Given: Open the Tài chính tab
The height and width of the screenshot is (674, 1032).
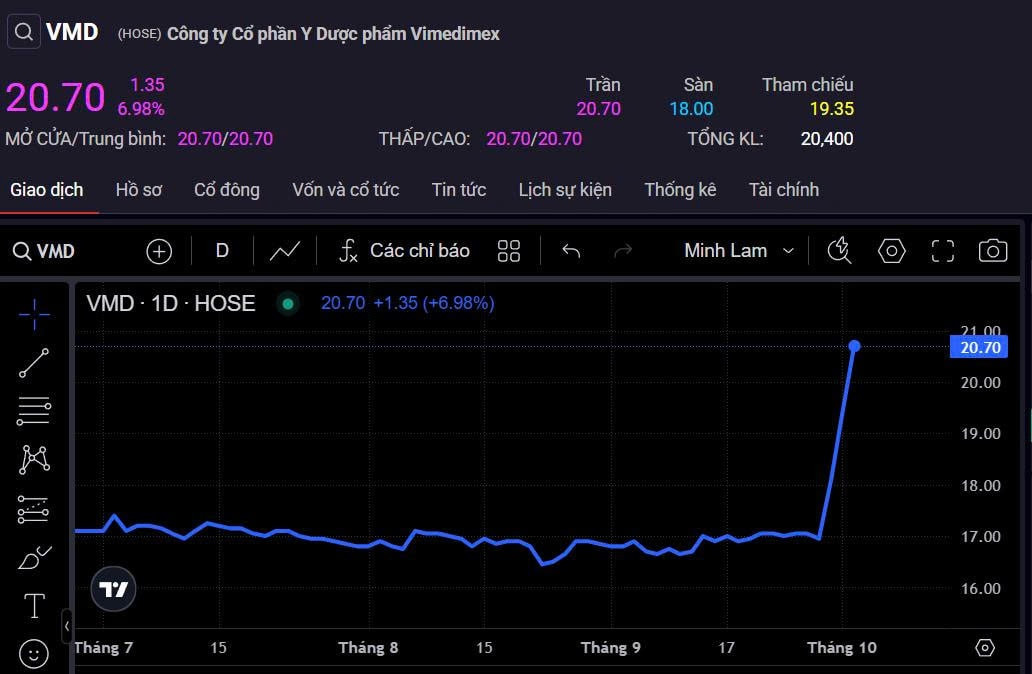Looking at the screenshot, I should (x=783, y=190).
